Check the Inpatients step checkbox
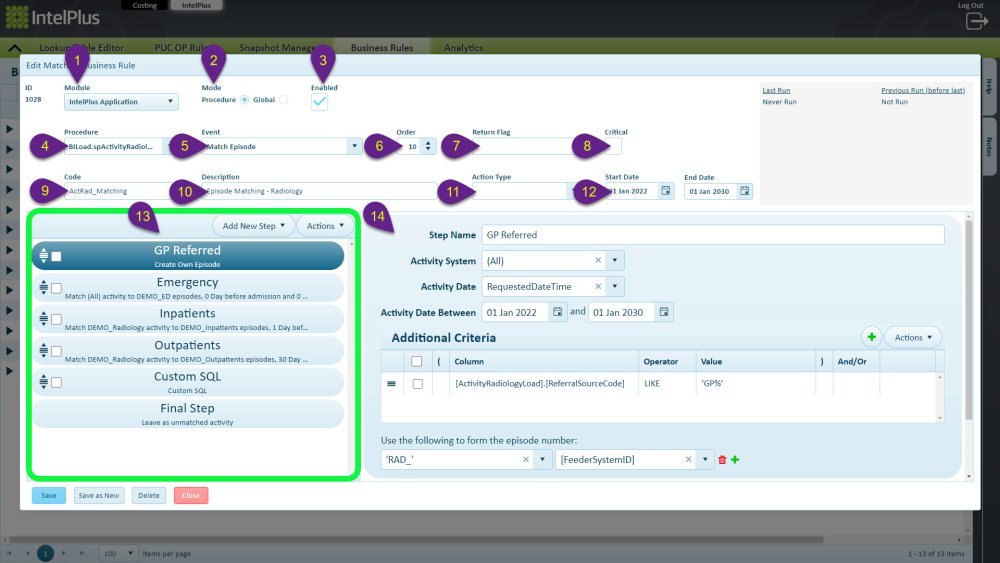1000x563 pixels. (x=56, y=319)
